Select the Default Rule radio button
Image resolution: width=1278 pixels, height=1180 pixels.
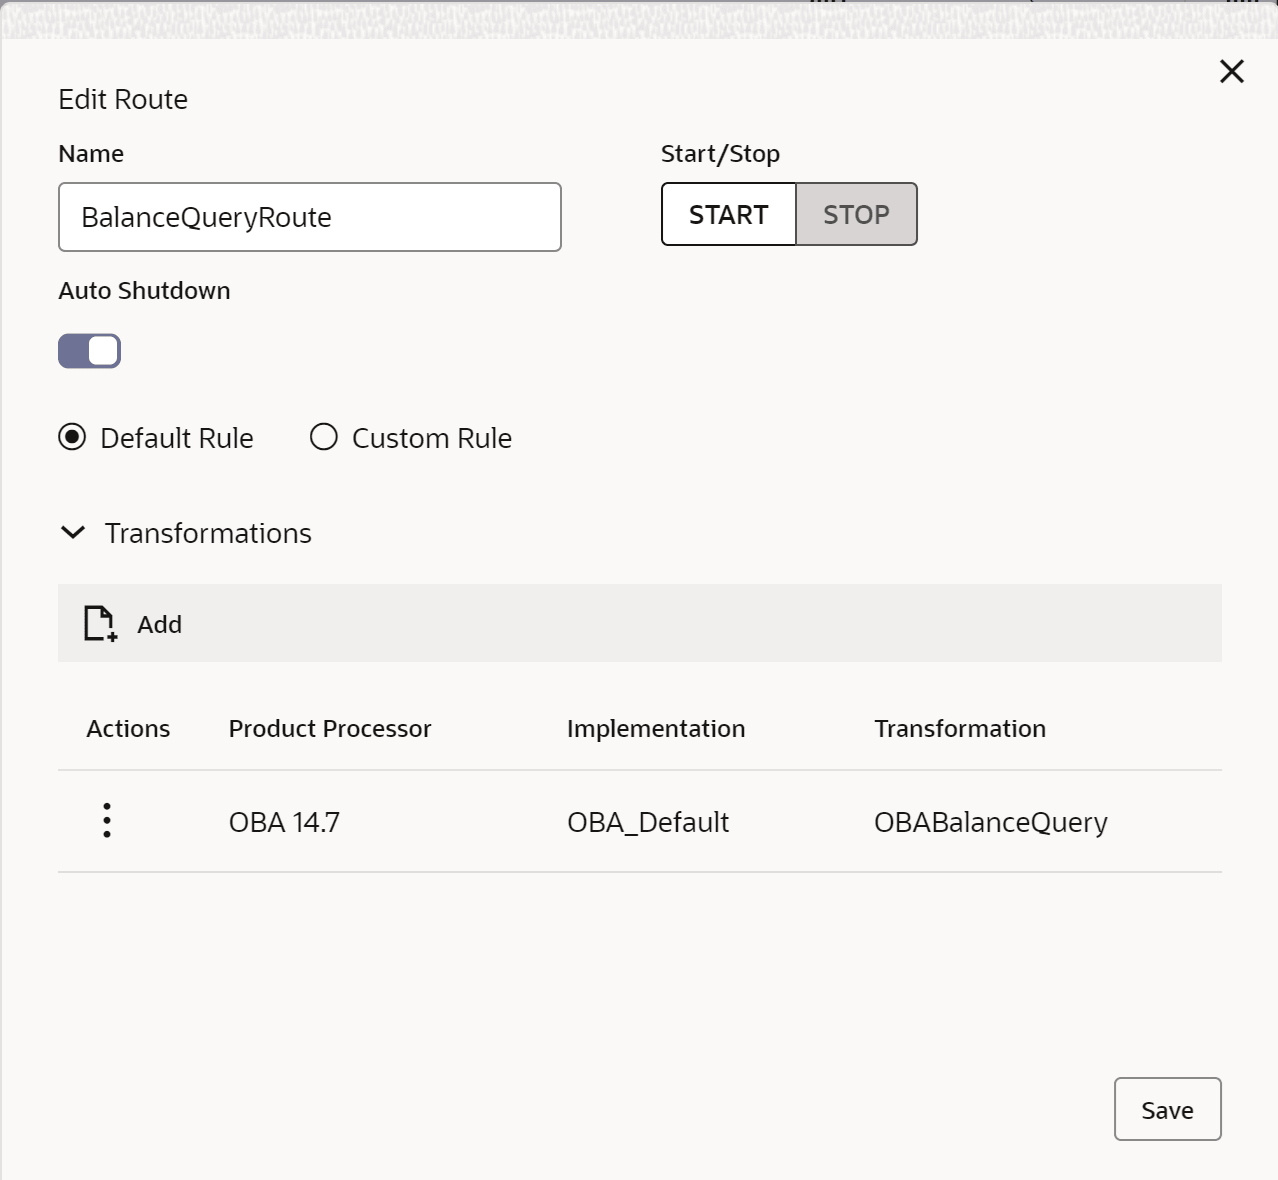coord(72,438)
